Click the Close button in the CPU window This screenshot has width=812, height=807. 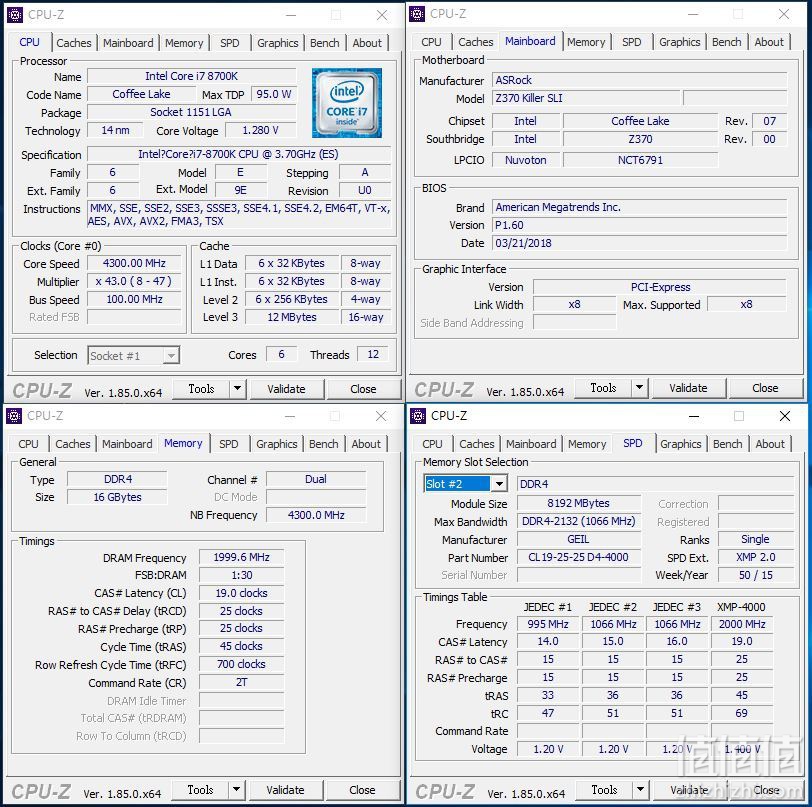pos(363,389)
